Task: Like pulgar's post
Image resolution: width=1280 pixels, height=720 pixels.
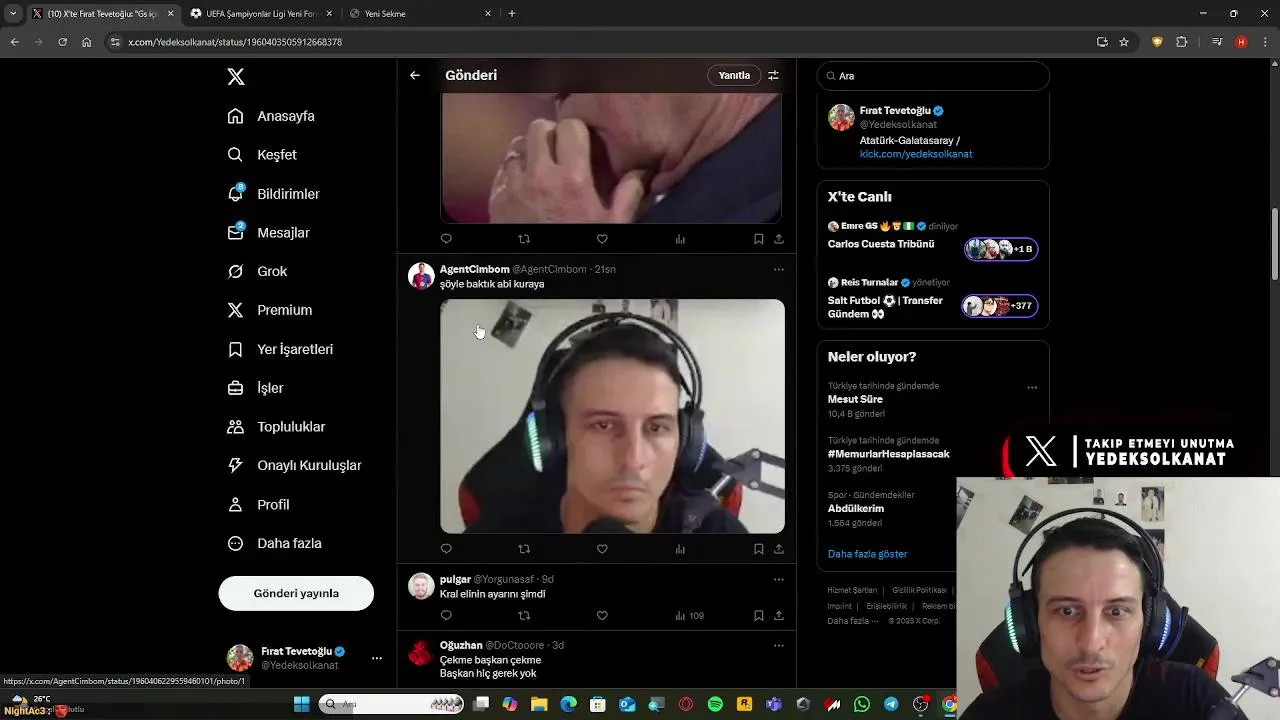Action: (602, 616)
